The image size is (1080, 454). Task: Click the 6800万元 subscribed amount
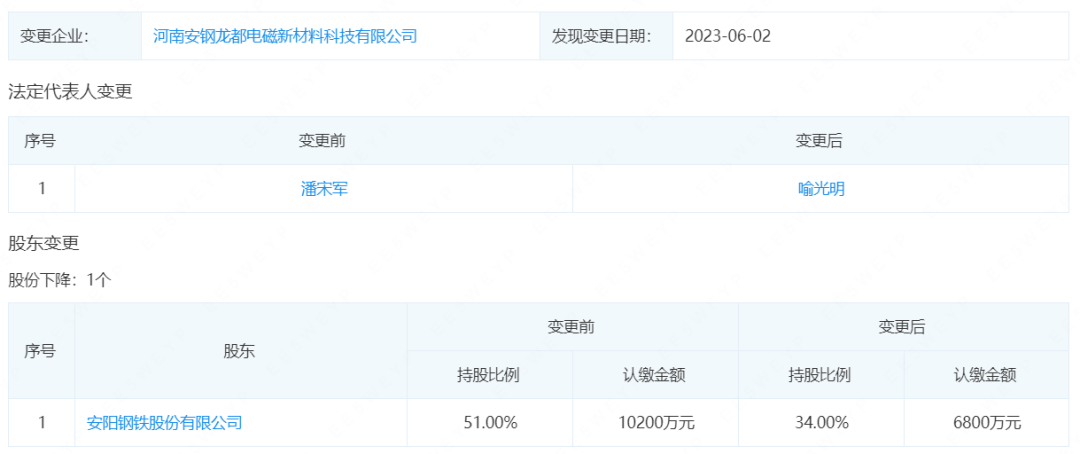(x=986, y=422)
